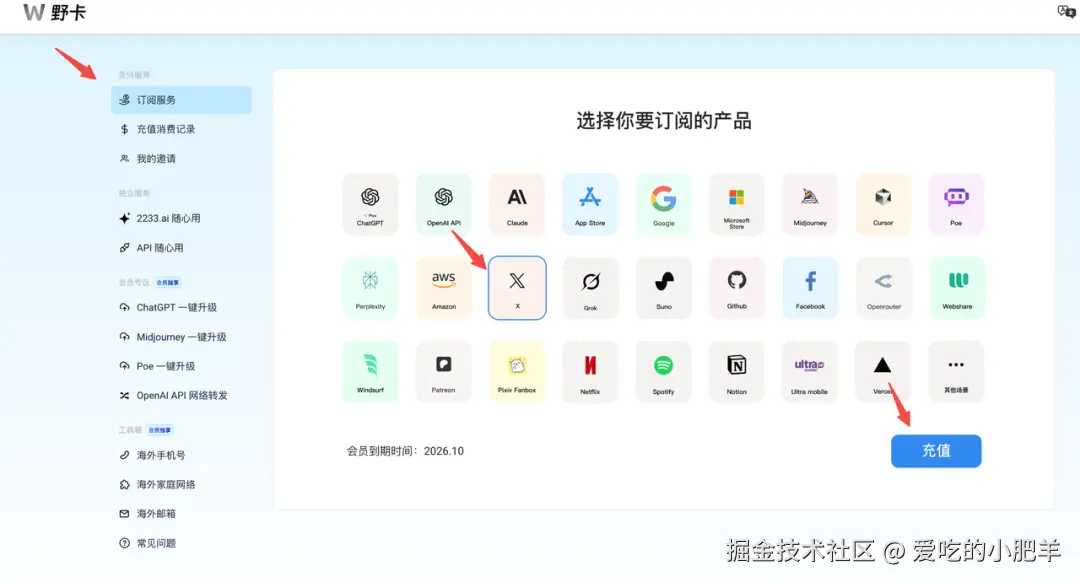Pick the Webshare tile
This screenshot has width=1080, height=583.
(957, 288)
